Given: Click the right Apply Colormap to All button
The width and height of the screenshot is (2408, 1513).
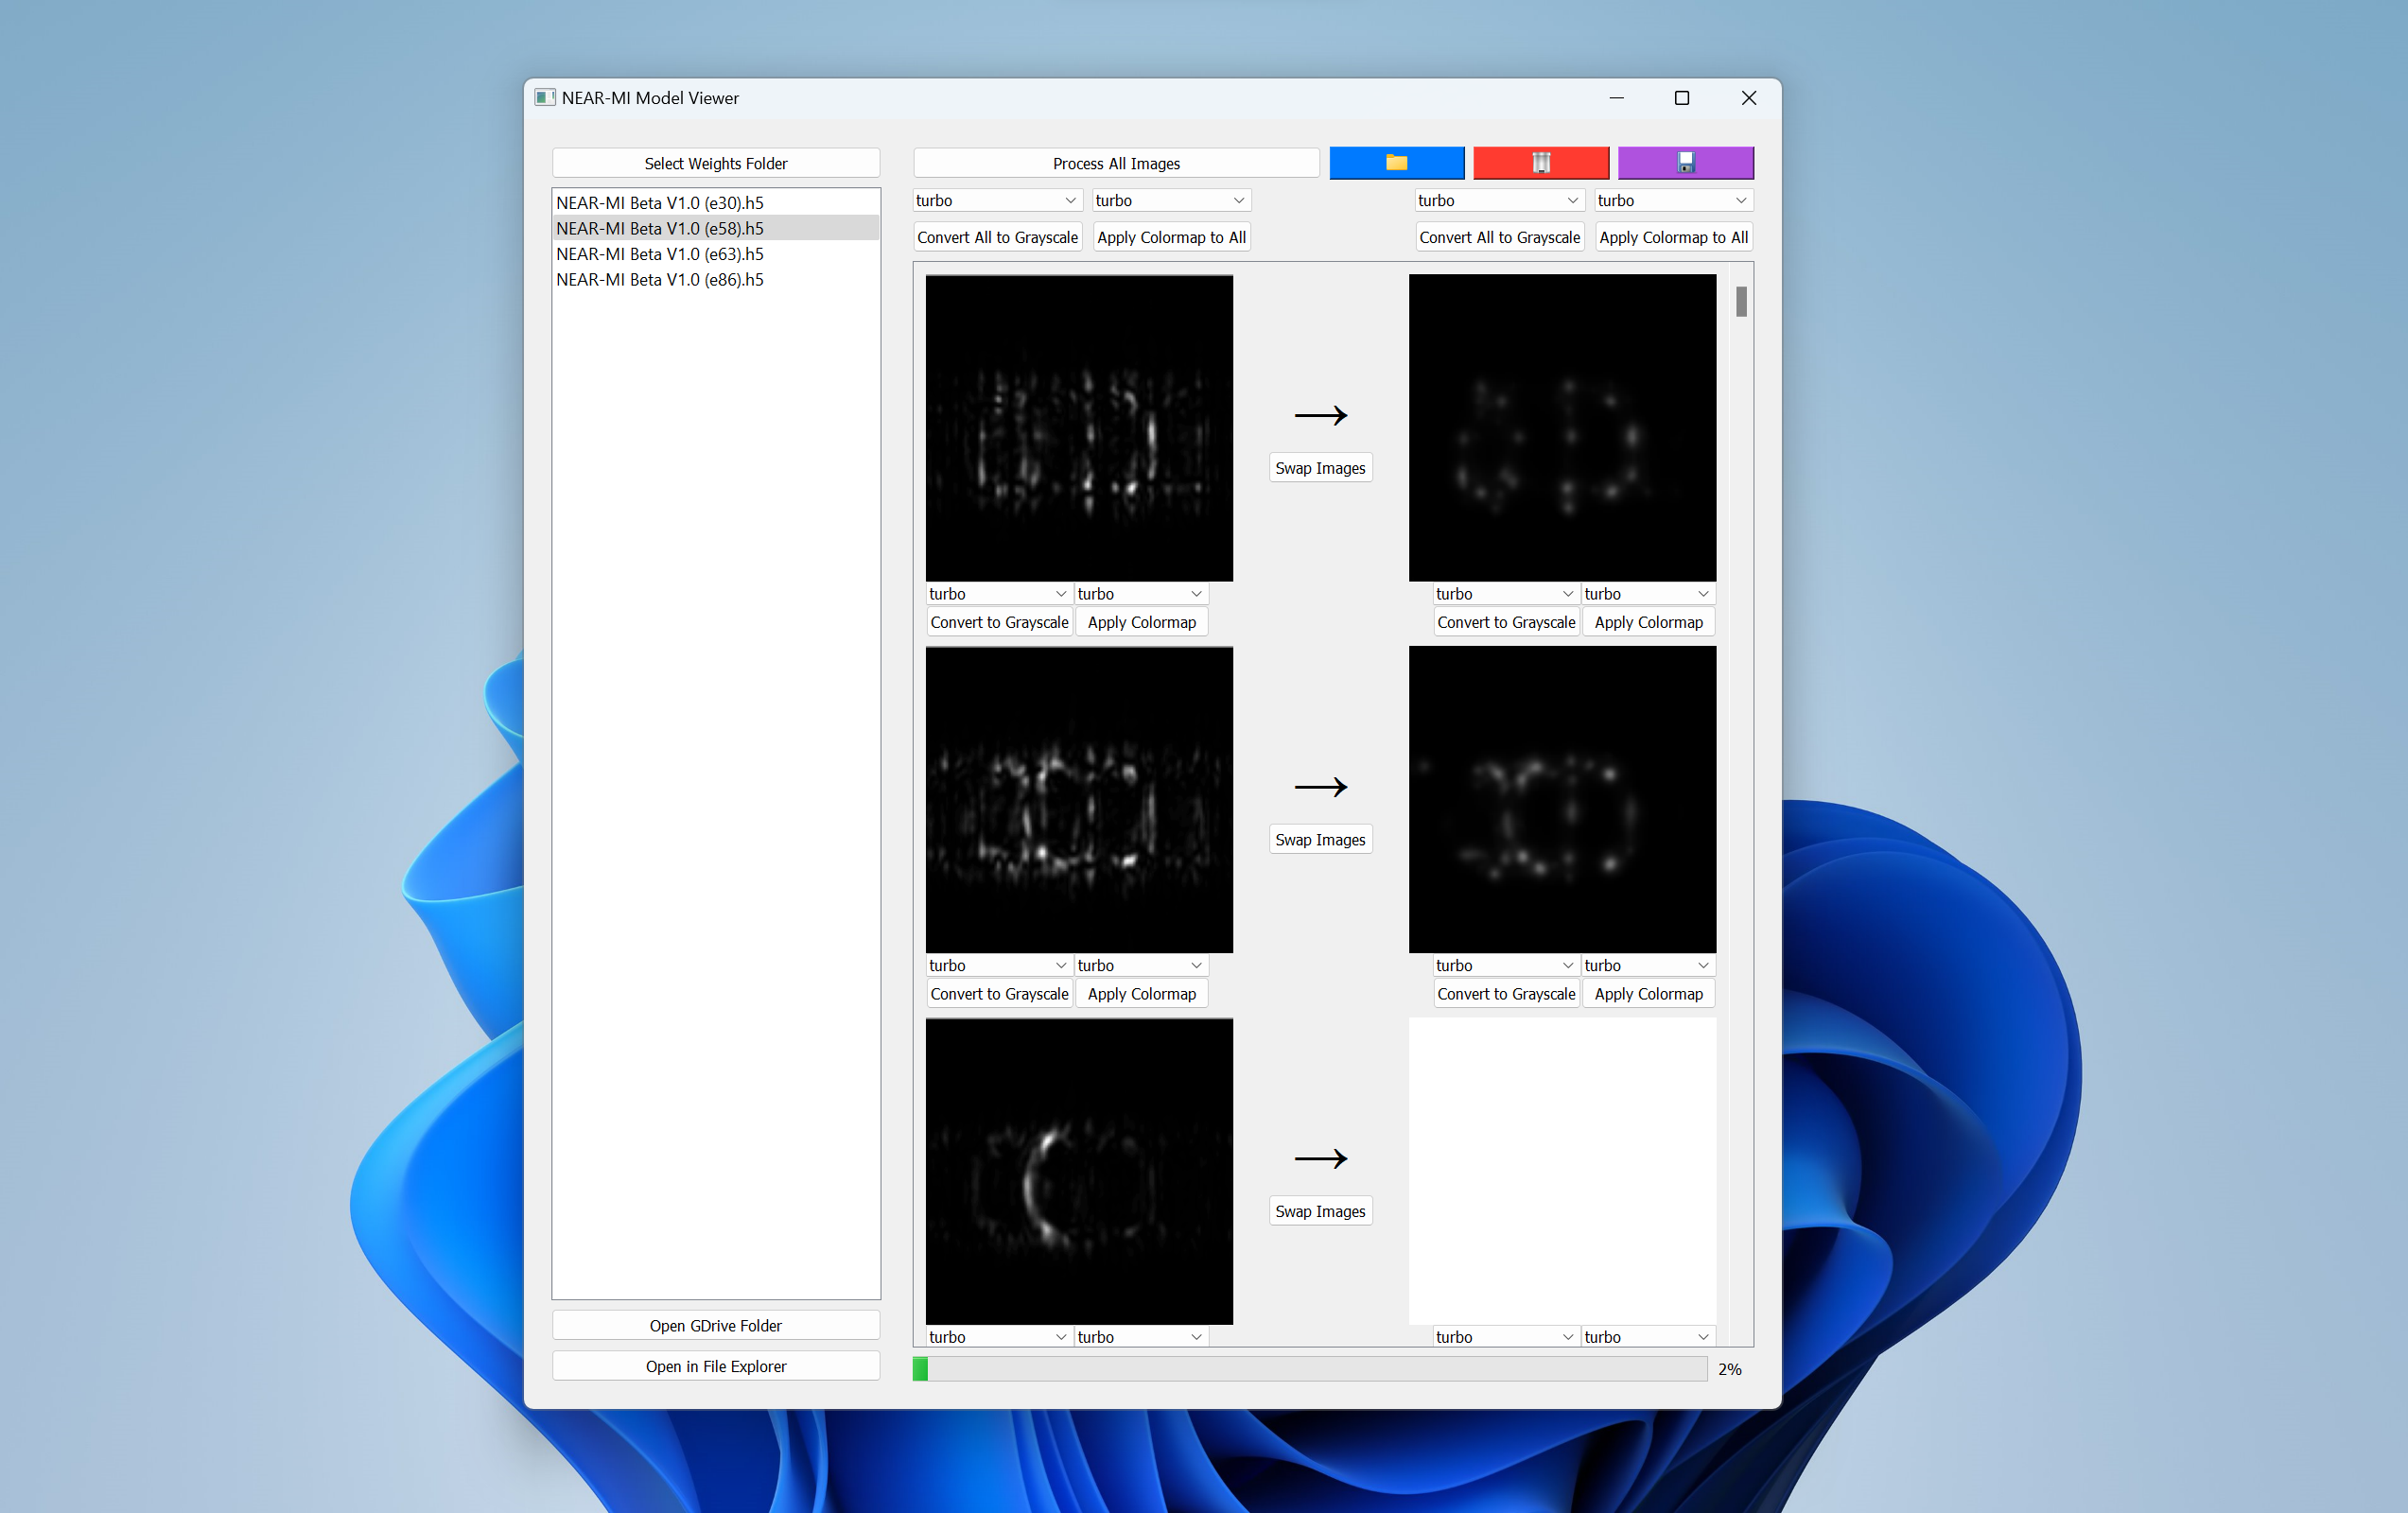Looking at the screenshot, I should (x=1673, y=236).
